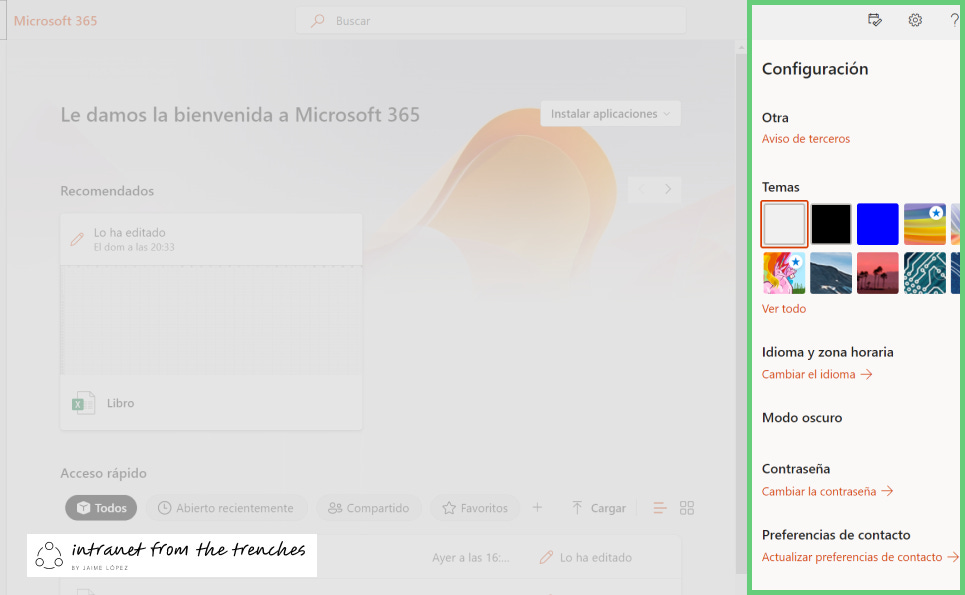Image resolution: width=965 pixels, height=595 pixels.
Task: Click the Cargar upload button
Action: 599,508
